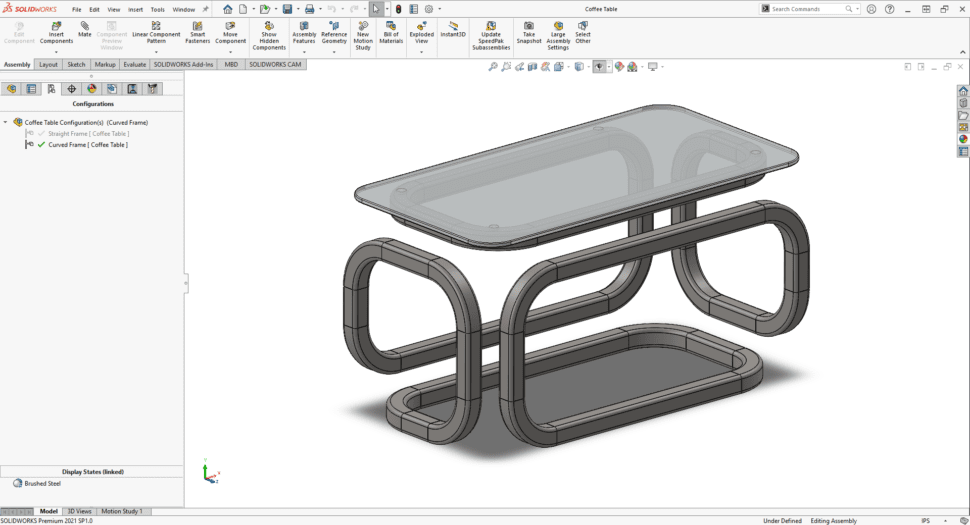Click Update SpeedPak Subassemblies
This screenshot has height=525, width=970.
coord(491,35)
